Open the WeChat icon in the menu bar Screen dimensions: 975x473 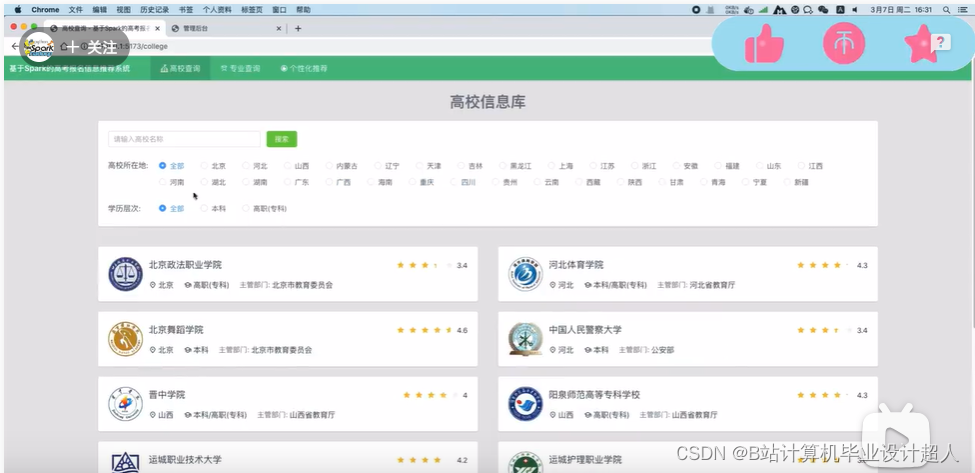pos(823,10)
